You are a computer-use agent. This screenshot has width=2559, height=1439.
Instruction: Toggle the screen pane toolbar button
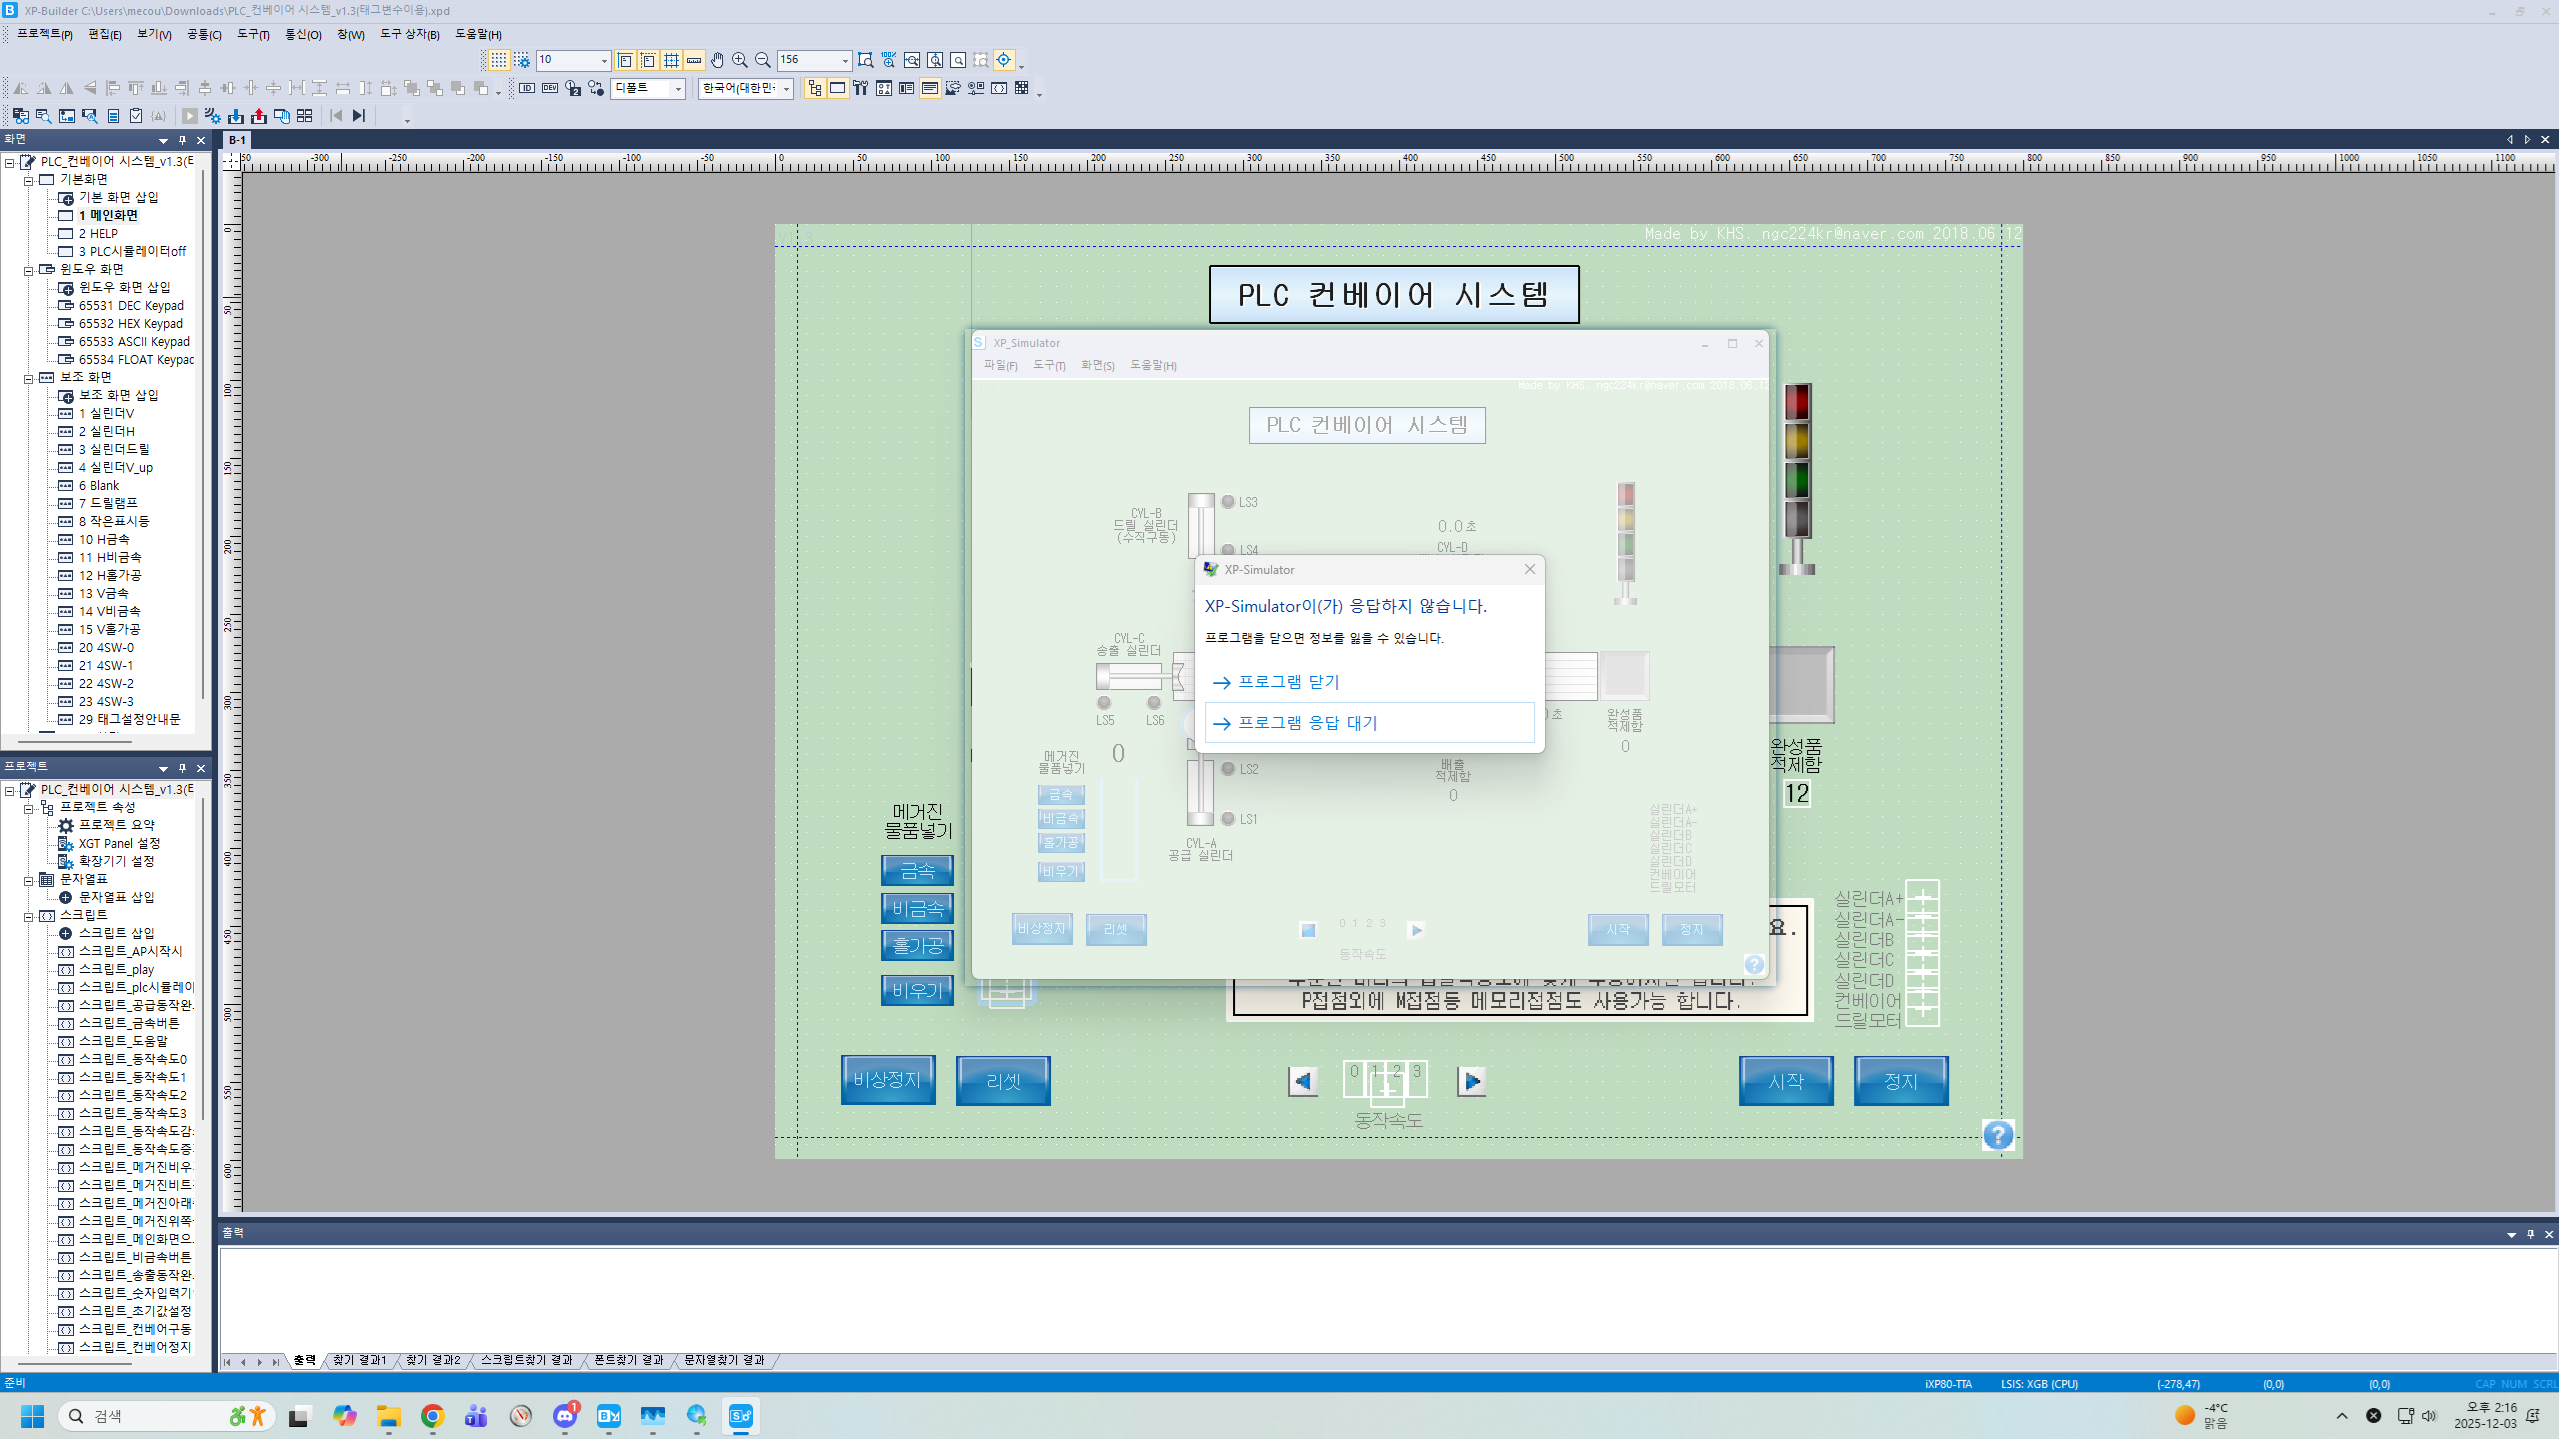(x=837, y=88)
